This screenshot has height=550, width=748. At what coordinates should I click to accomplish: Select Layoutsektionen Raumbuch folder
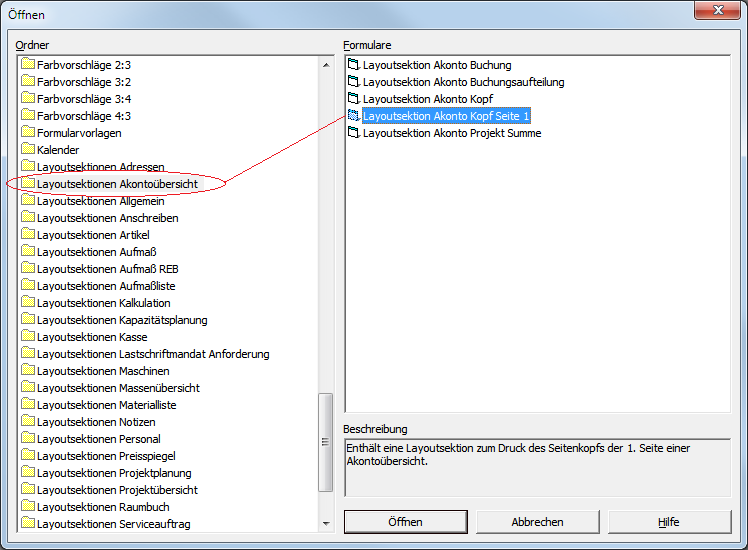tap(104, 507)
